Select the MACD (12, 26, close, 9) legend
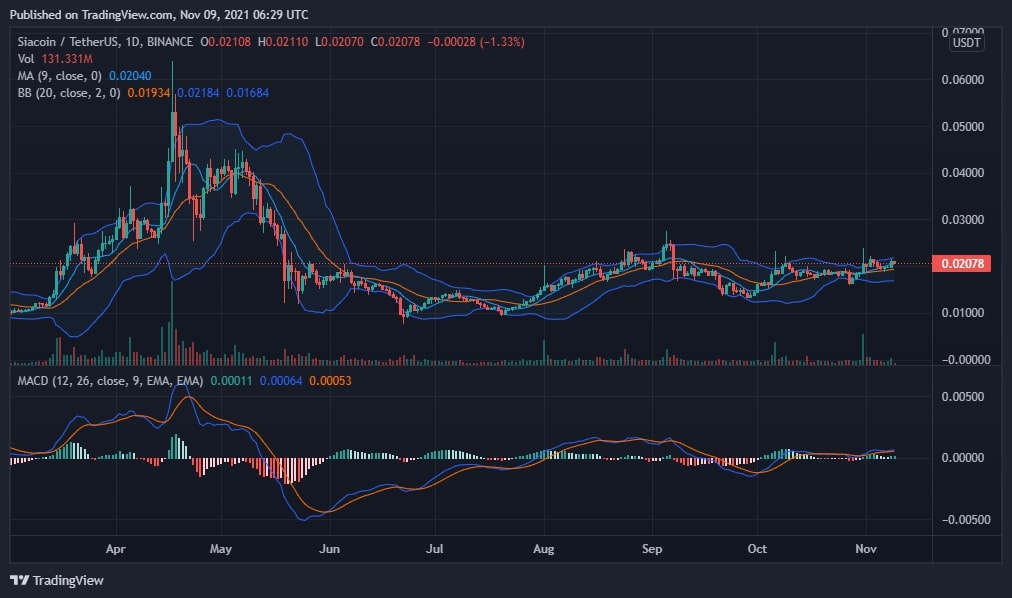The height and width of the screenshot is (598, 1012). [110, 381]
